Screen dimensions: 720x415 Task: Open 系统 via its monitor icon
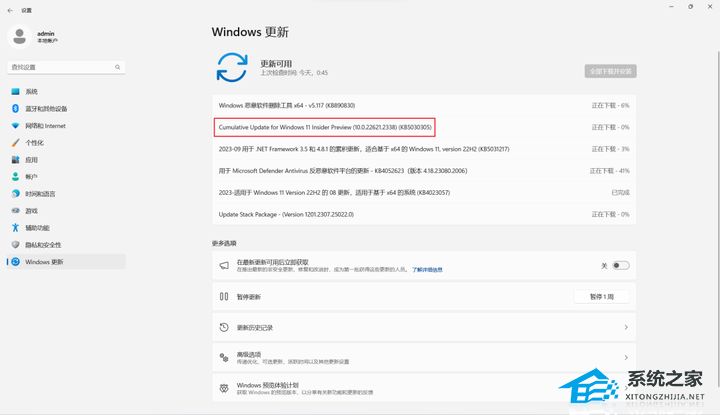tap(15, 91)
